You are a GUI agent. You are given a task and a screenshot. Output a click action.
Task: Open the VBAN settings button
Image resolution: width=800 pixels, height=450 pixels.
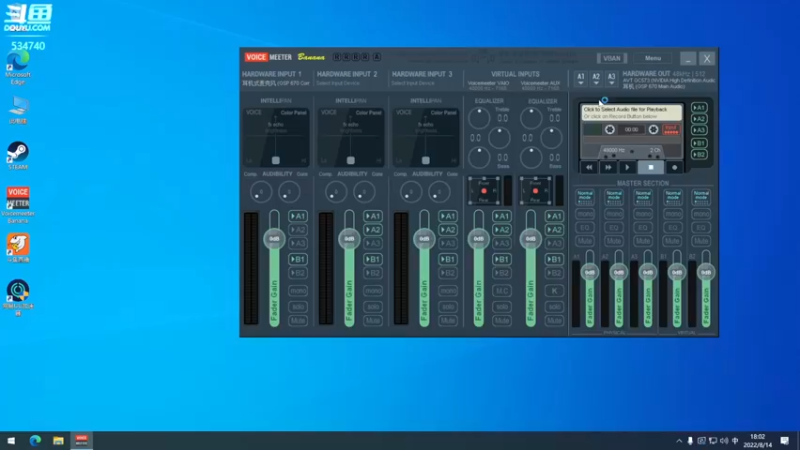[x=612, y=58]
